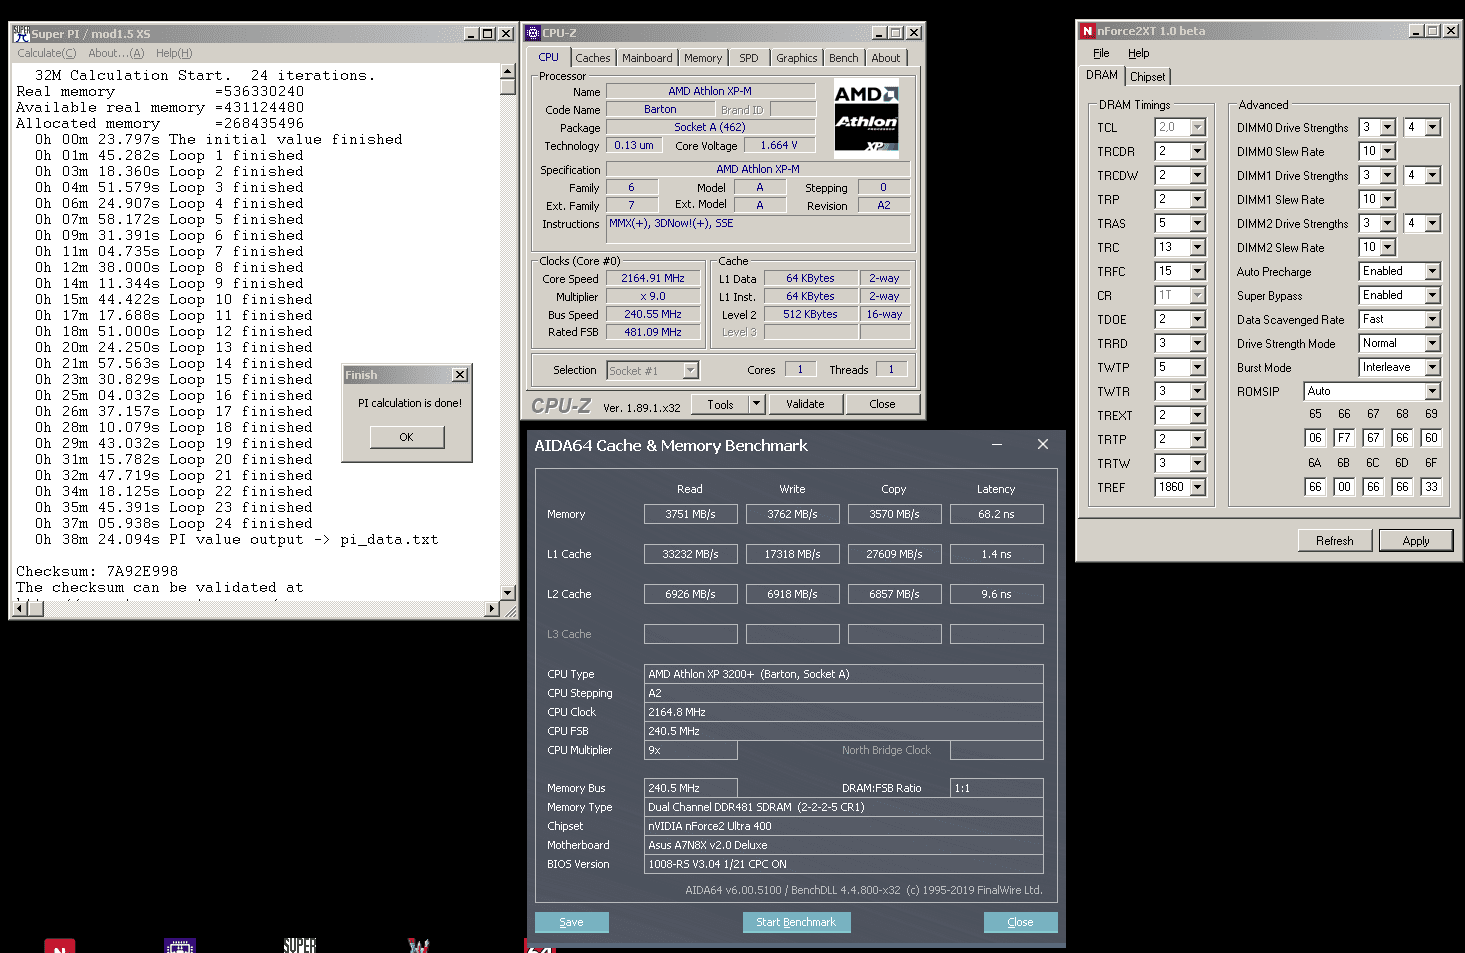Open the TREF dropdown showing 1860

[x=1197, y=487]
